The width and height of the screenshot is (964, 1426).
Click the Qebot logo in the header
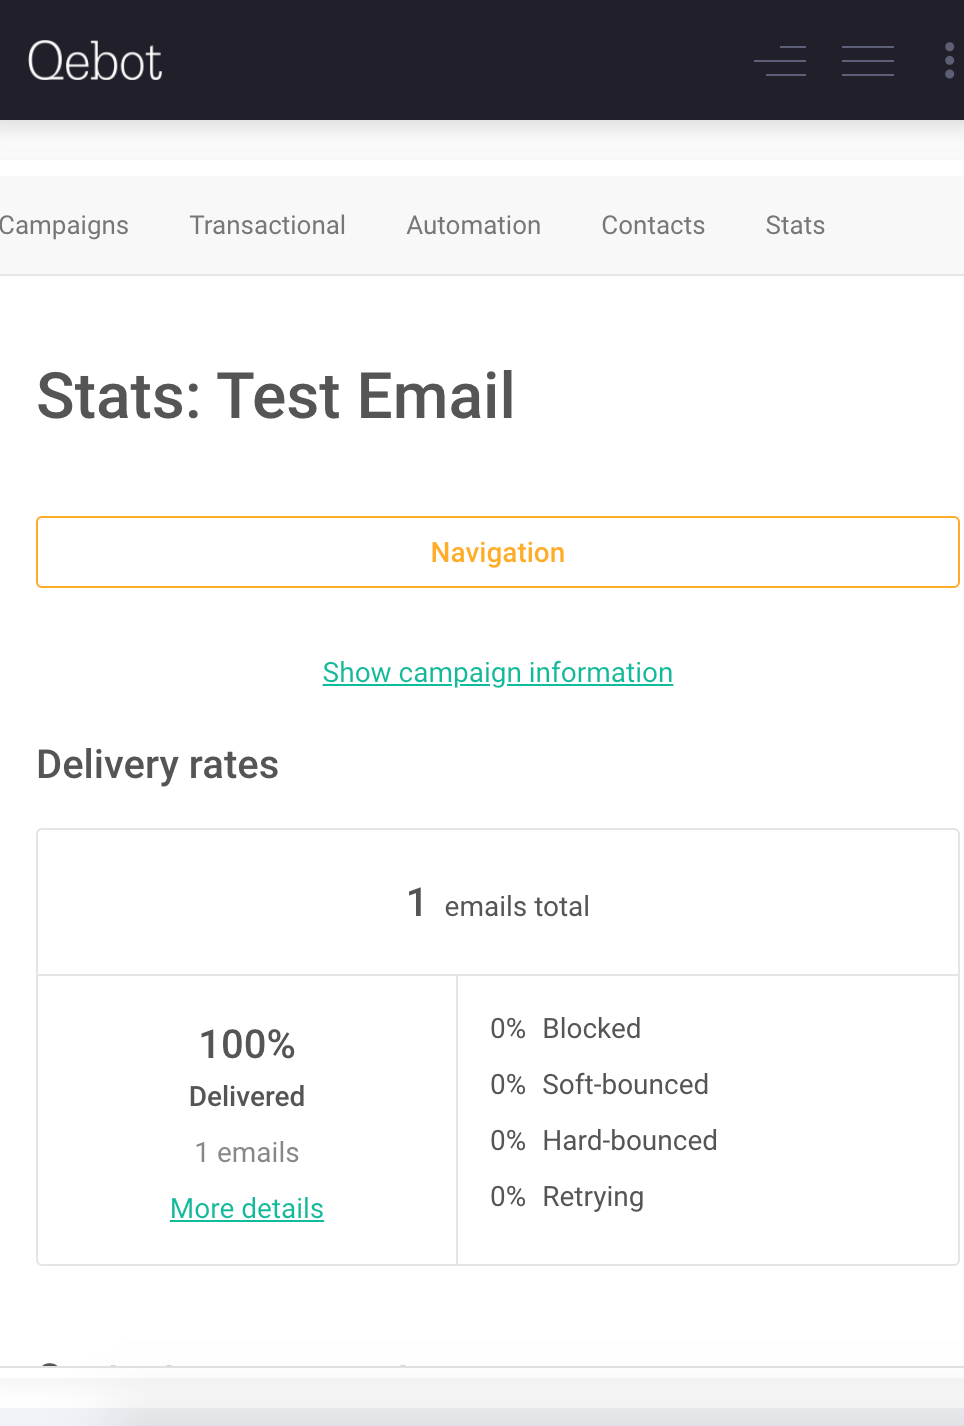tap(95, 62)
